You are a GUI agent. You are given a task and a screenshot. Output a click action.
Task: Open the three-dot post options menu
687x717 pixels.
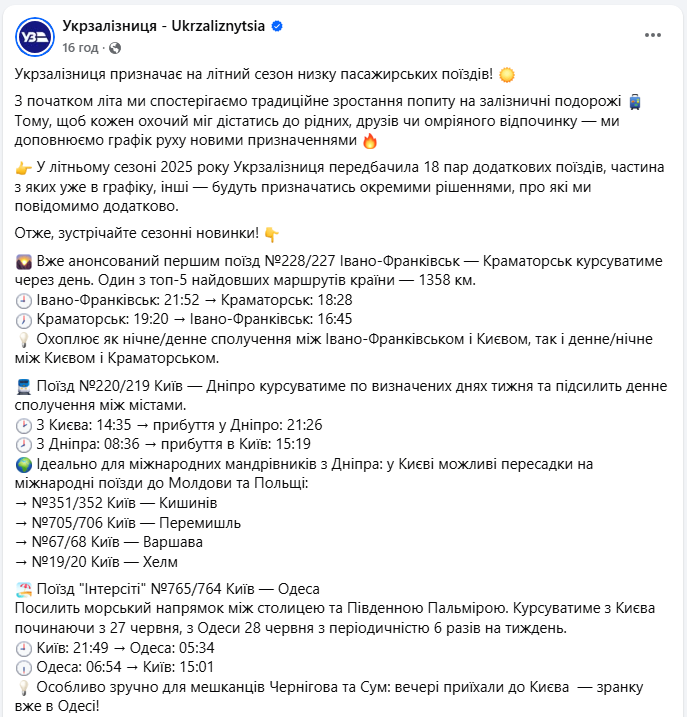pos(653,35)
